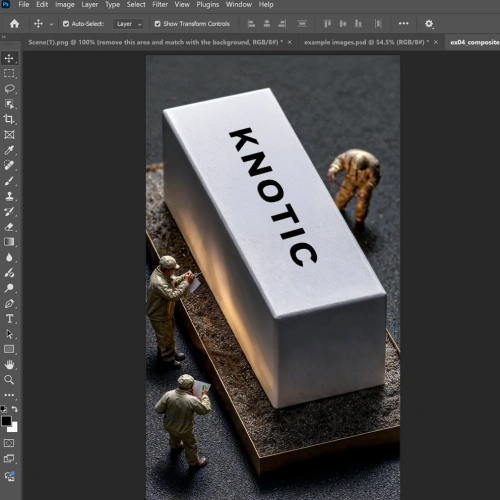The image size is (500, 500).
Task: Select the Horizontal Type tool
Action: click(x=9, y=319)
